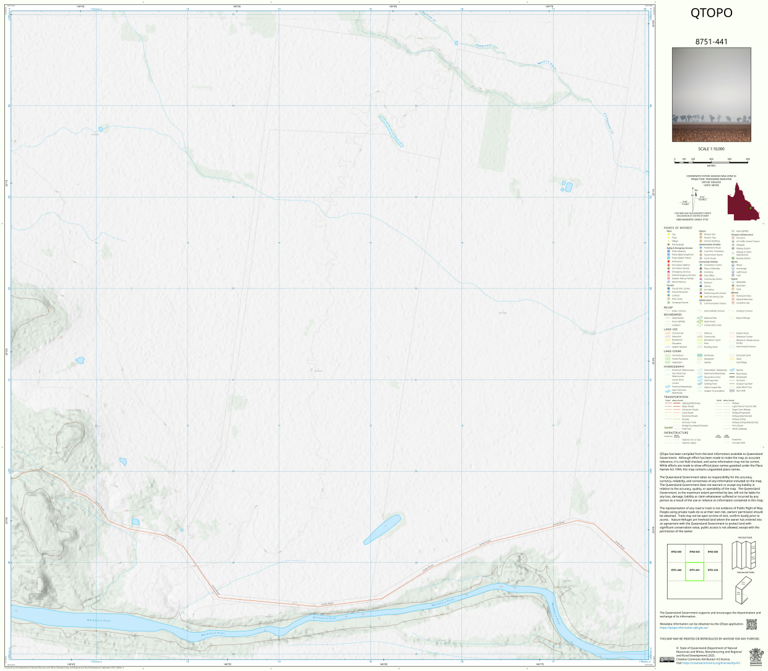Screen dimensions: 768x671
Task: Click the QR code for QTopo application
Action: 751,624
